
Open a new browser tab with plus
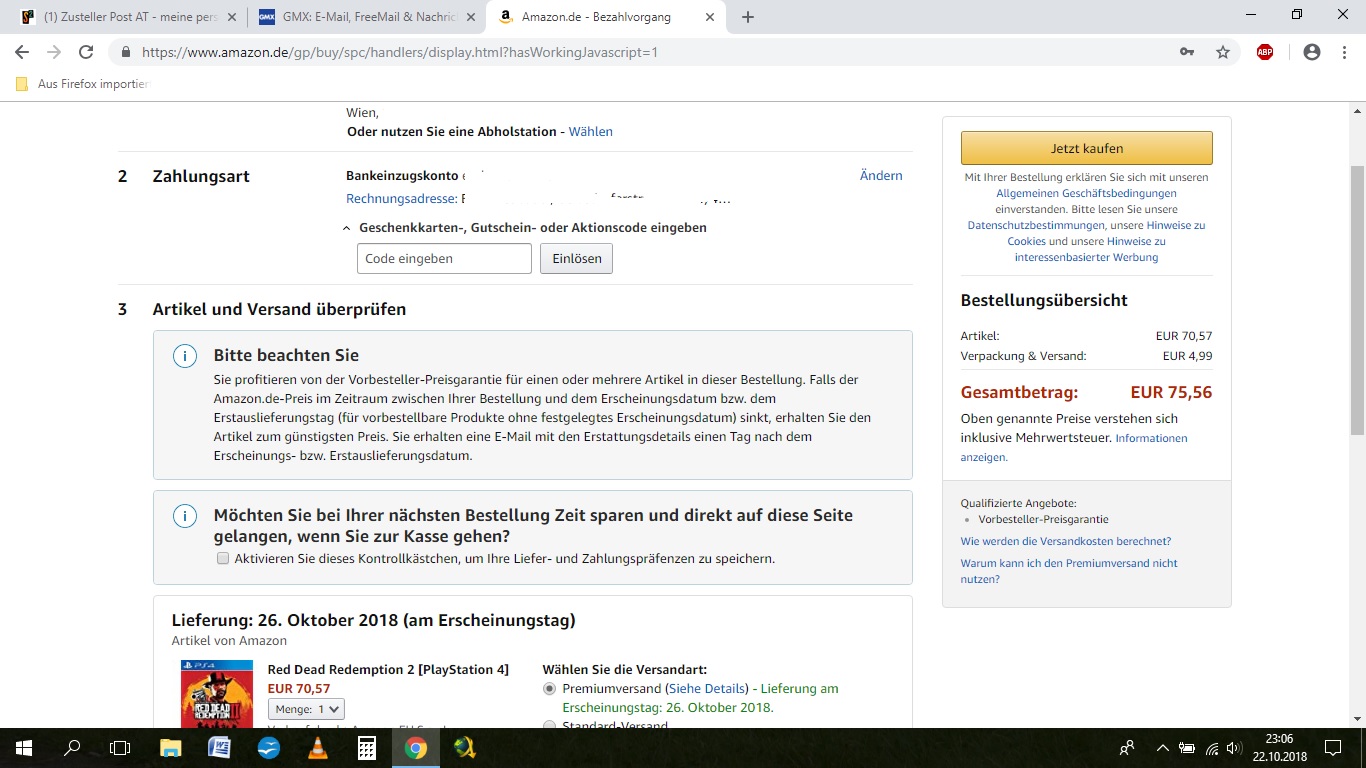pos(747,17)
